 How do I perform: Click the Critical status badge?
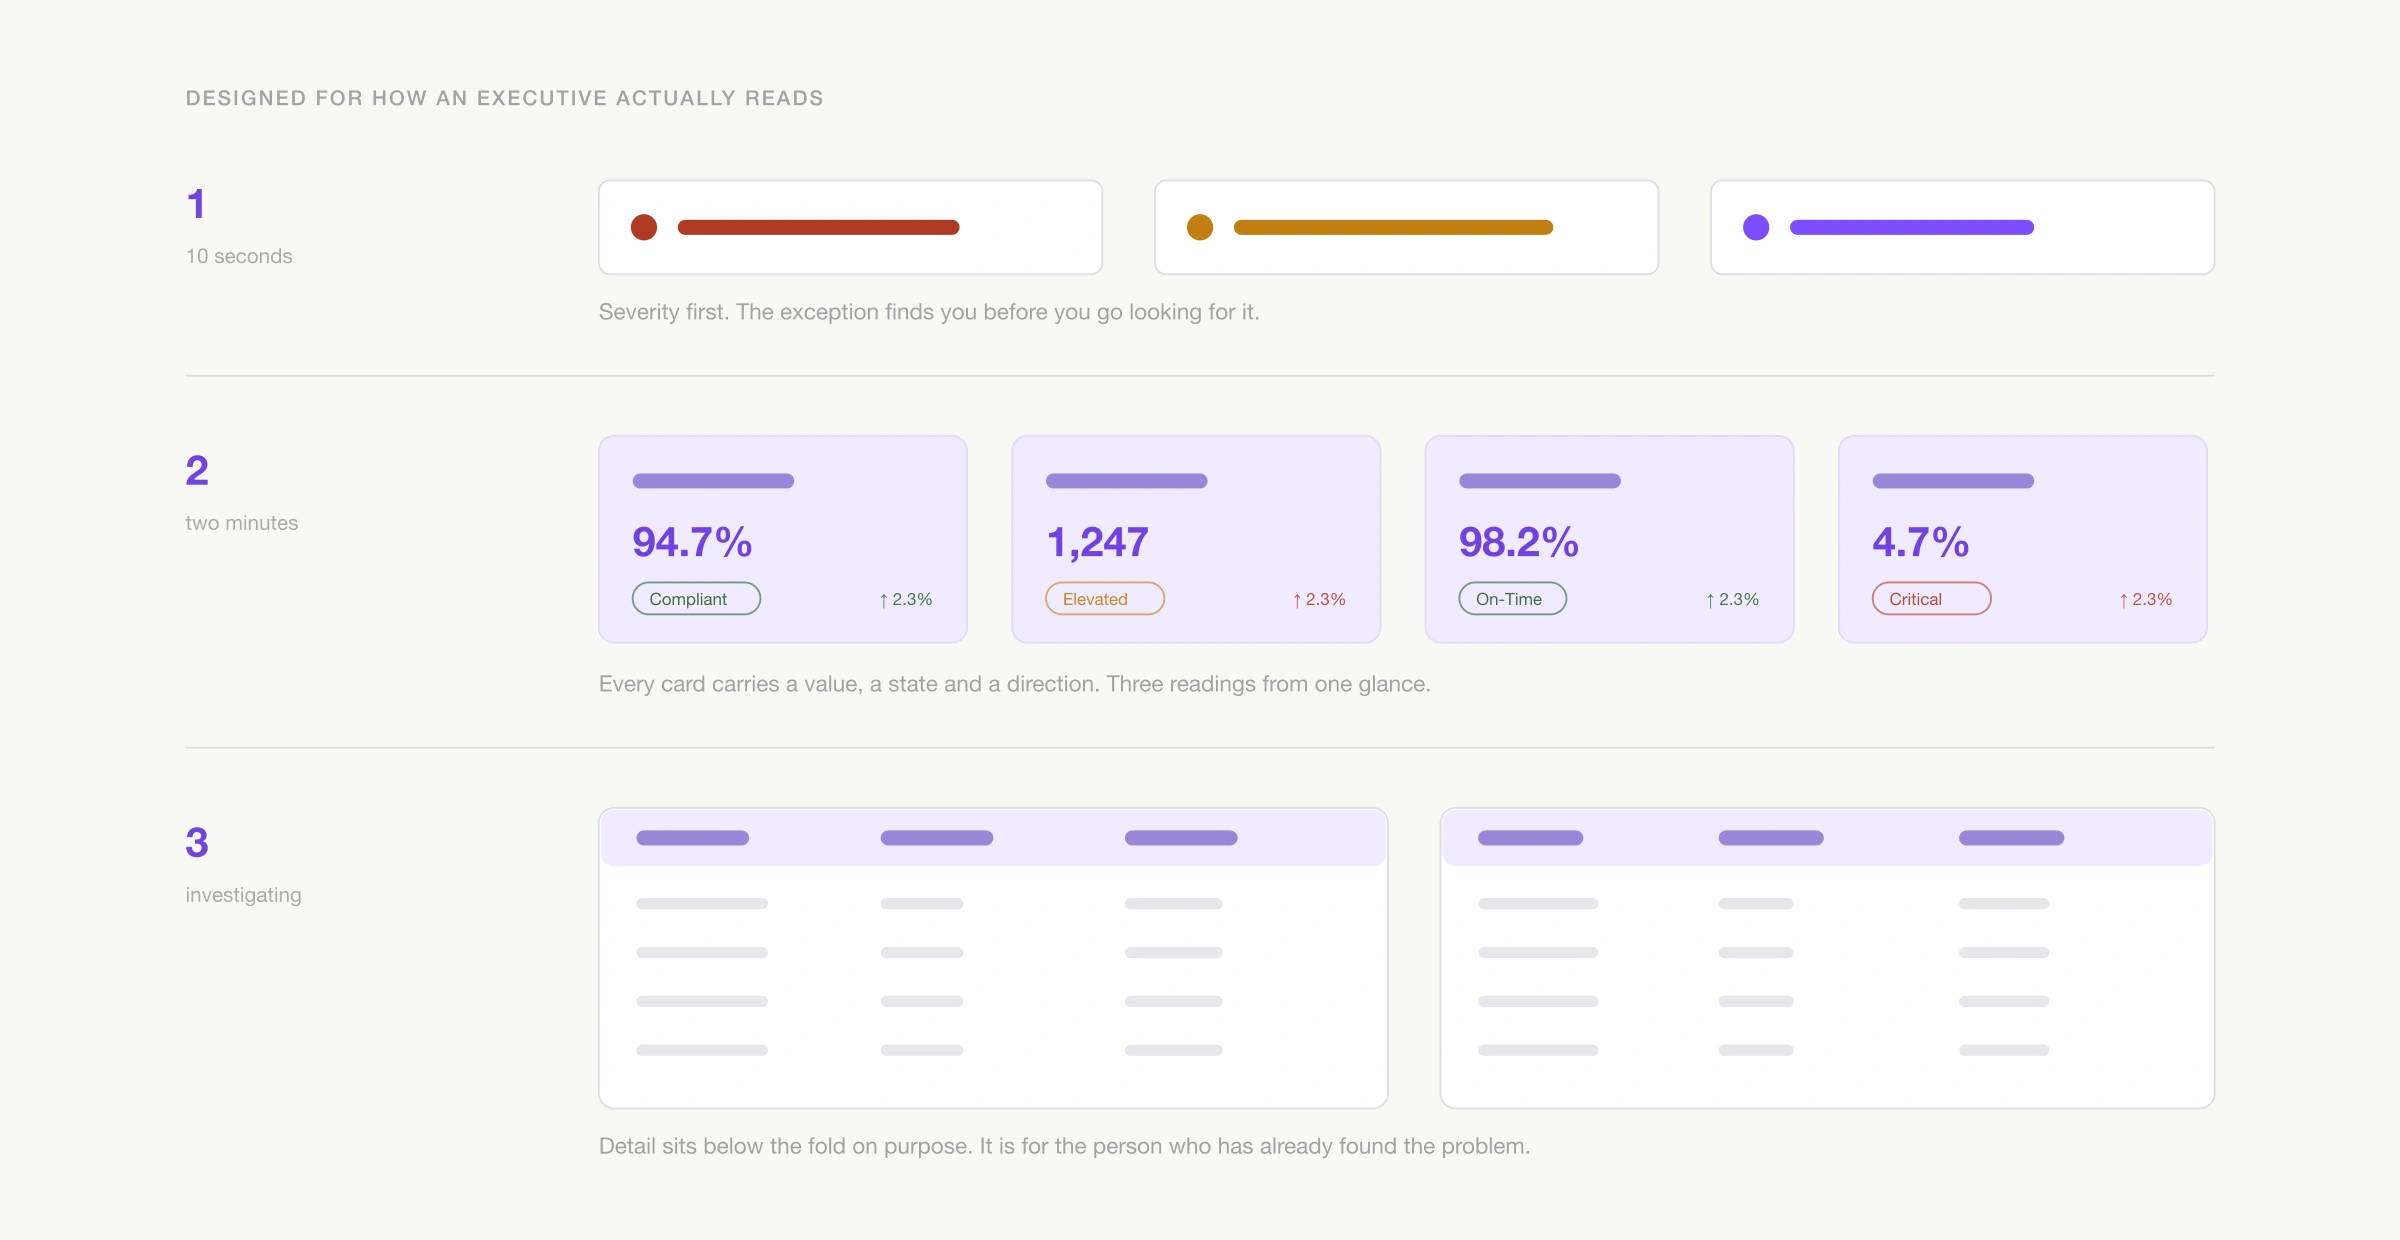click(1931, 599)
